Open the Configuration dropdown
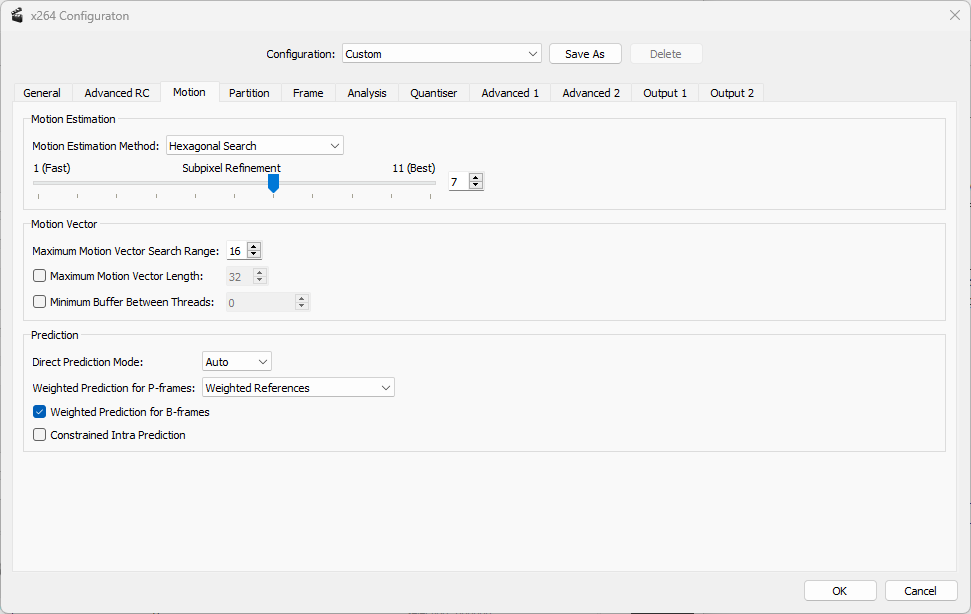971x614 pixels. tap(442, 54)
